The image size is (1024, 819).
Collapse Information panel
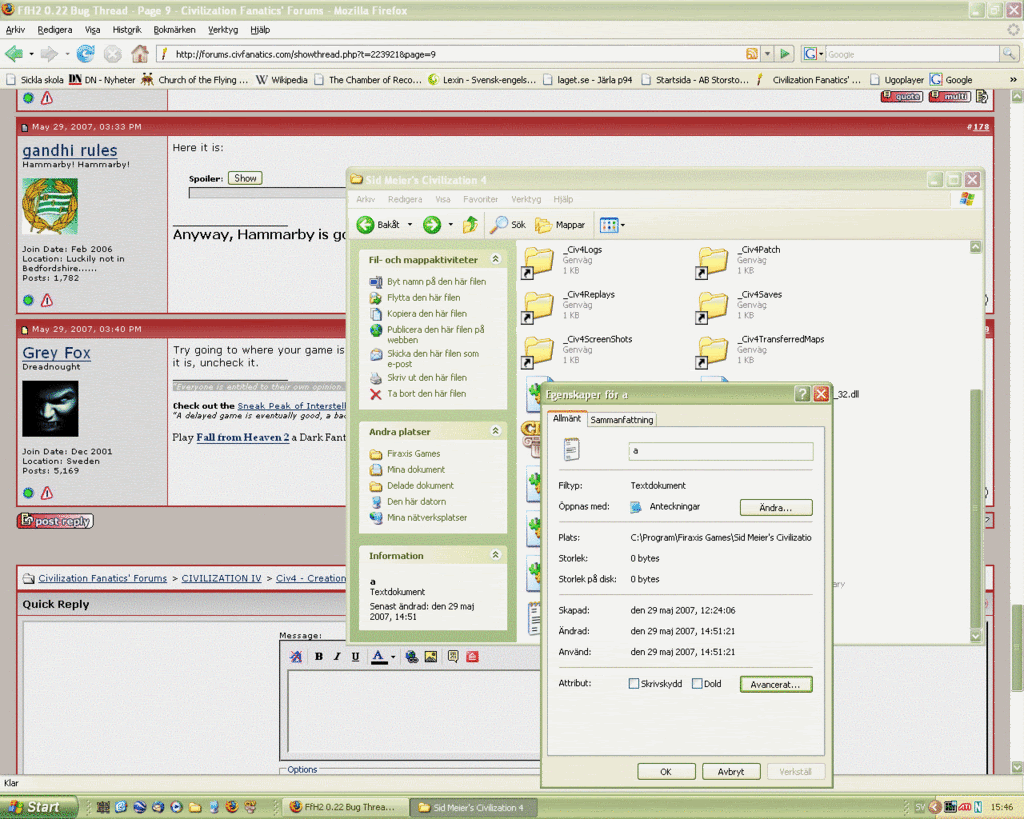tap(496, 555)
